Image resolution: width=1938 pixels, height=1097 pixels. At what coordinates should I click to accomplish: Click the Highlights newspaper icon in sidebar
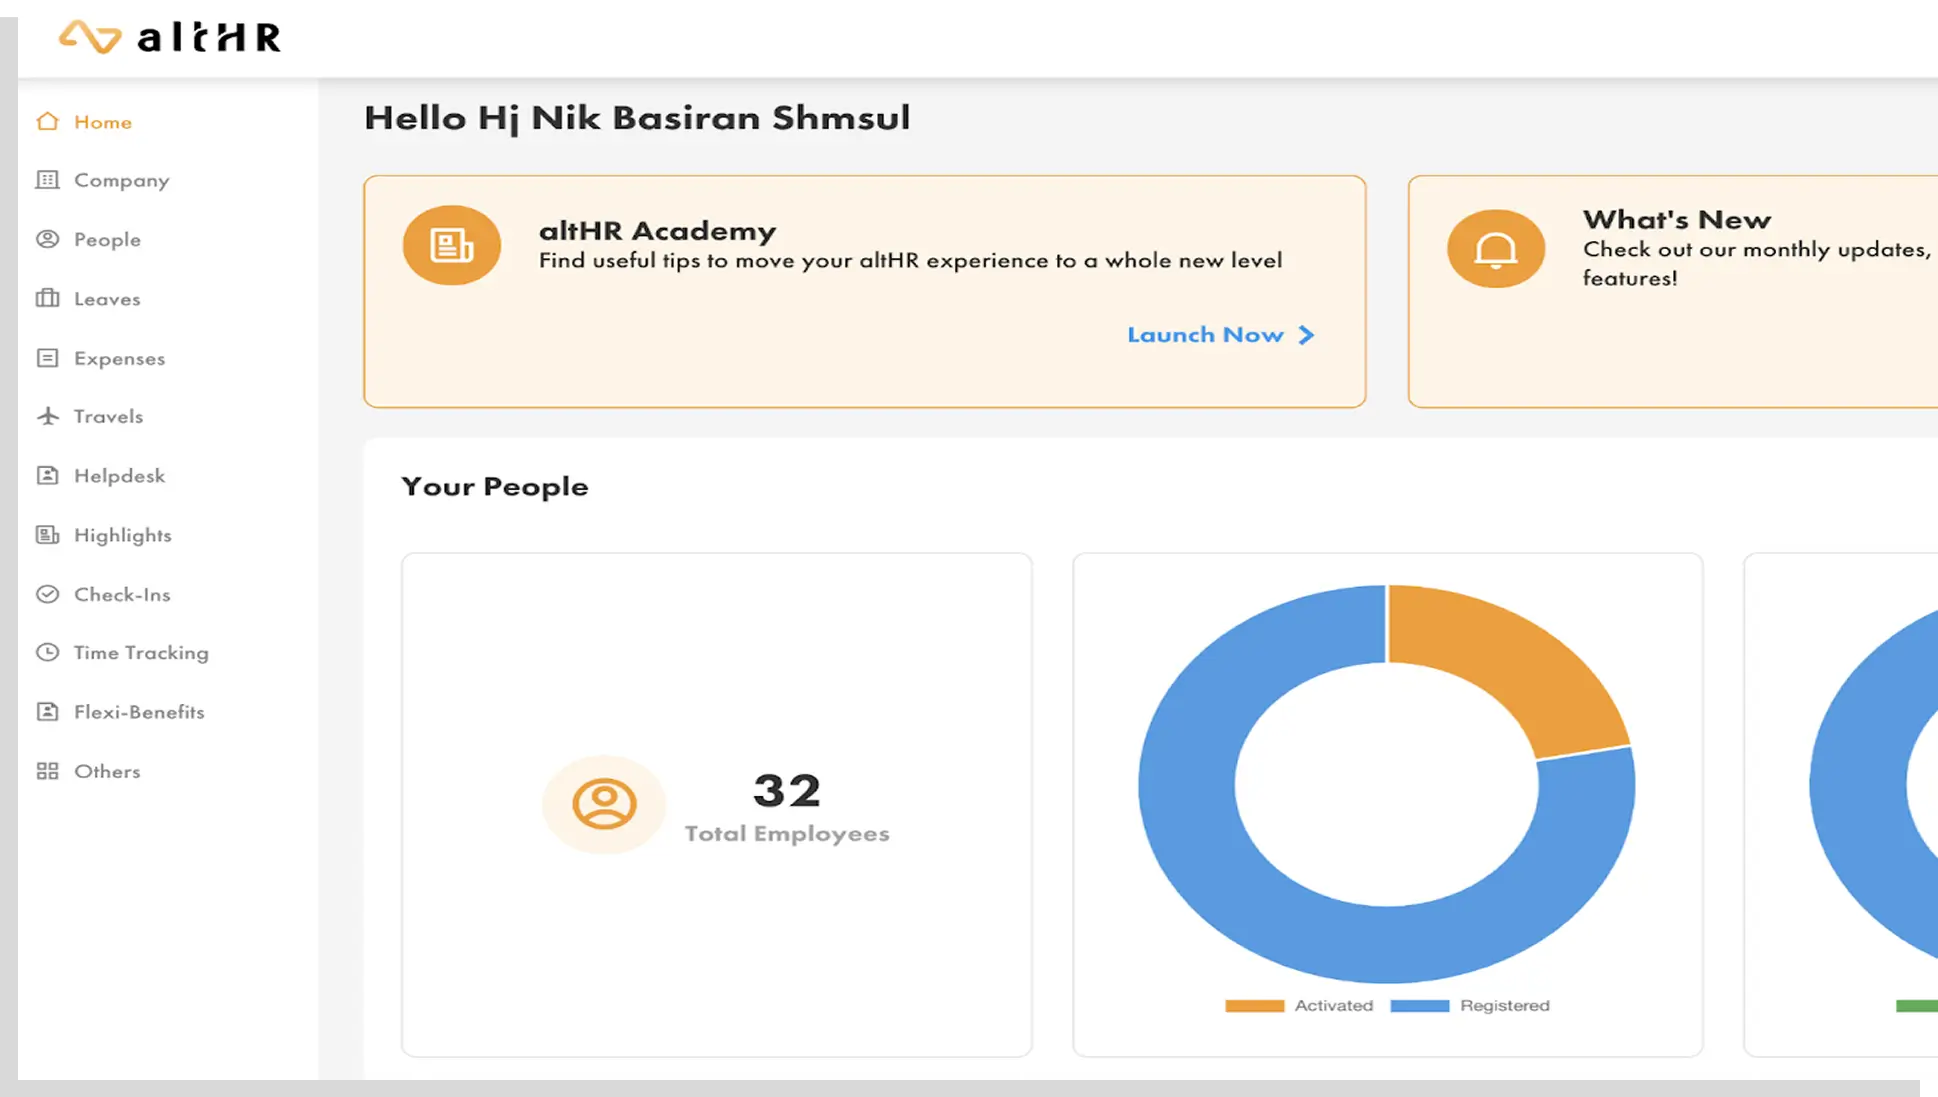(x=47, y=535)
